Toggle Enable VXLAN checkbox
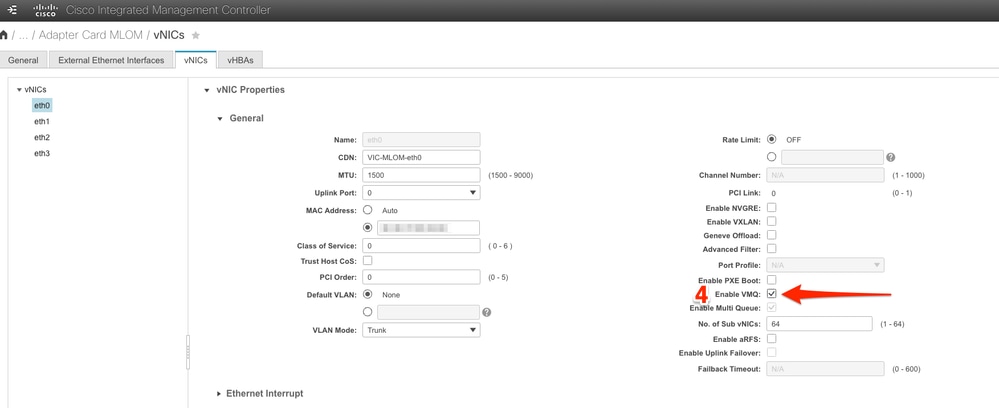The height and width of the screenshot is (408, 999). [x=772, y=221]
